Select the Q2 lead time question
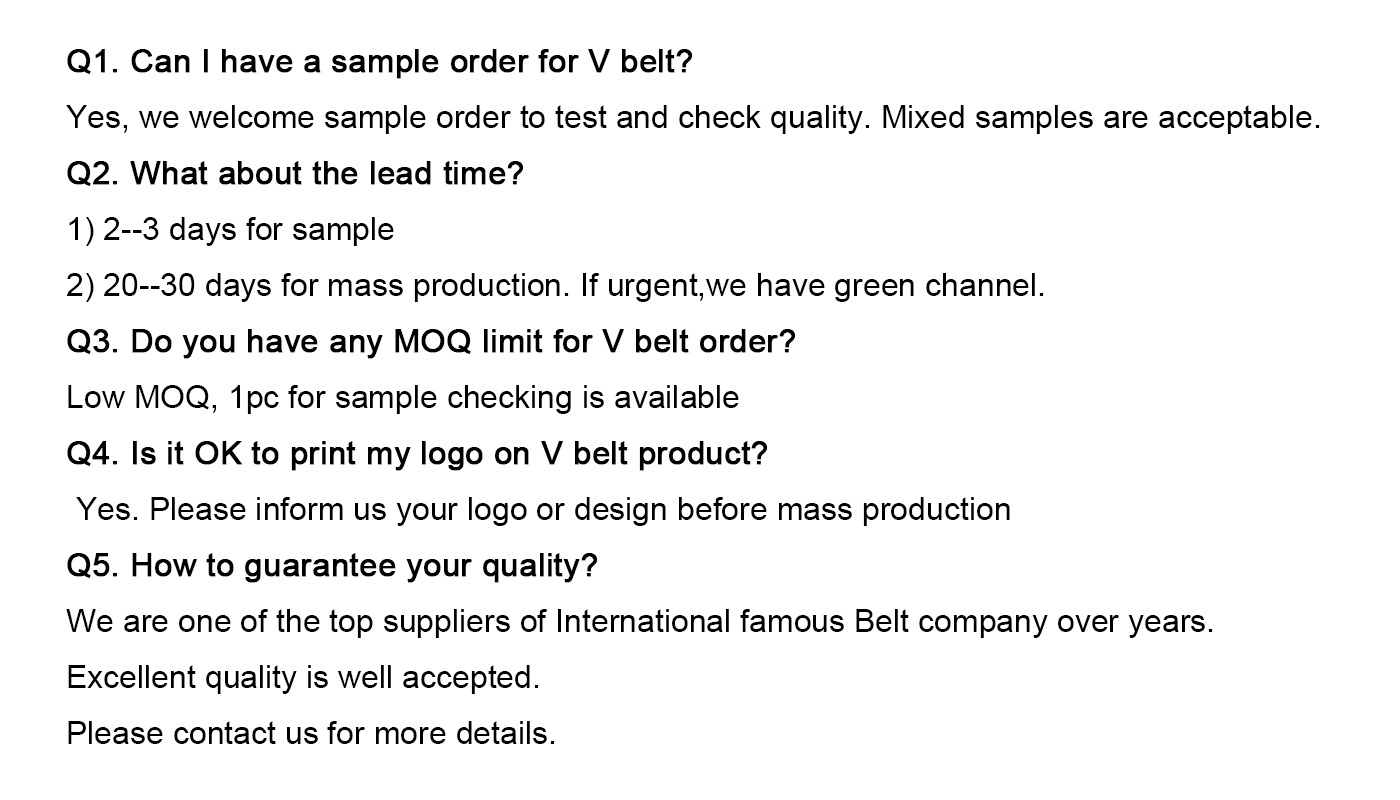The height and width of the screenshot is (800, 1400). [x=295, y=174]
